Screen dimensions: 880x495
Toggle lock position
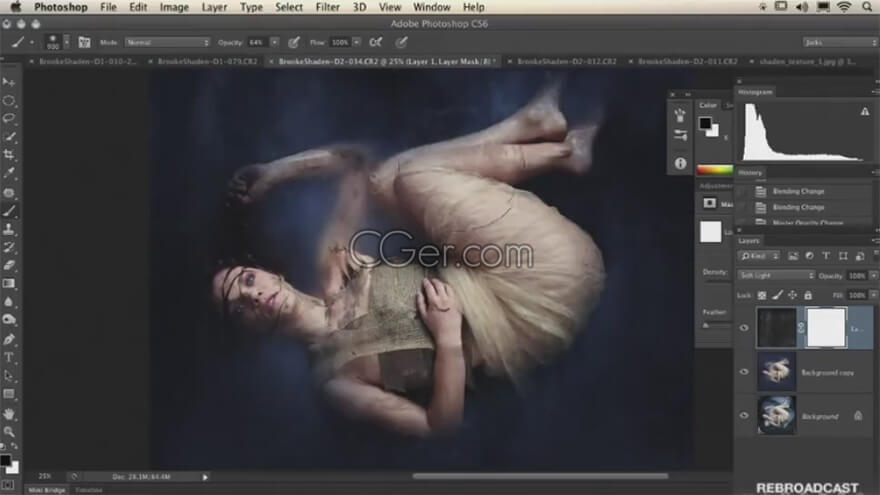[792, 295]
